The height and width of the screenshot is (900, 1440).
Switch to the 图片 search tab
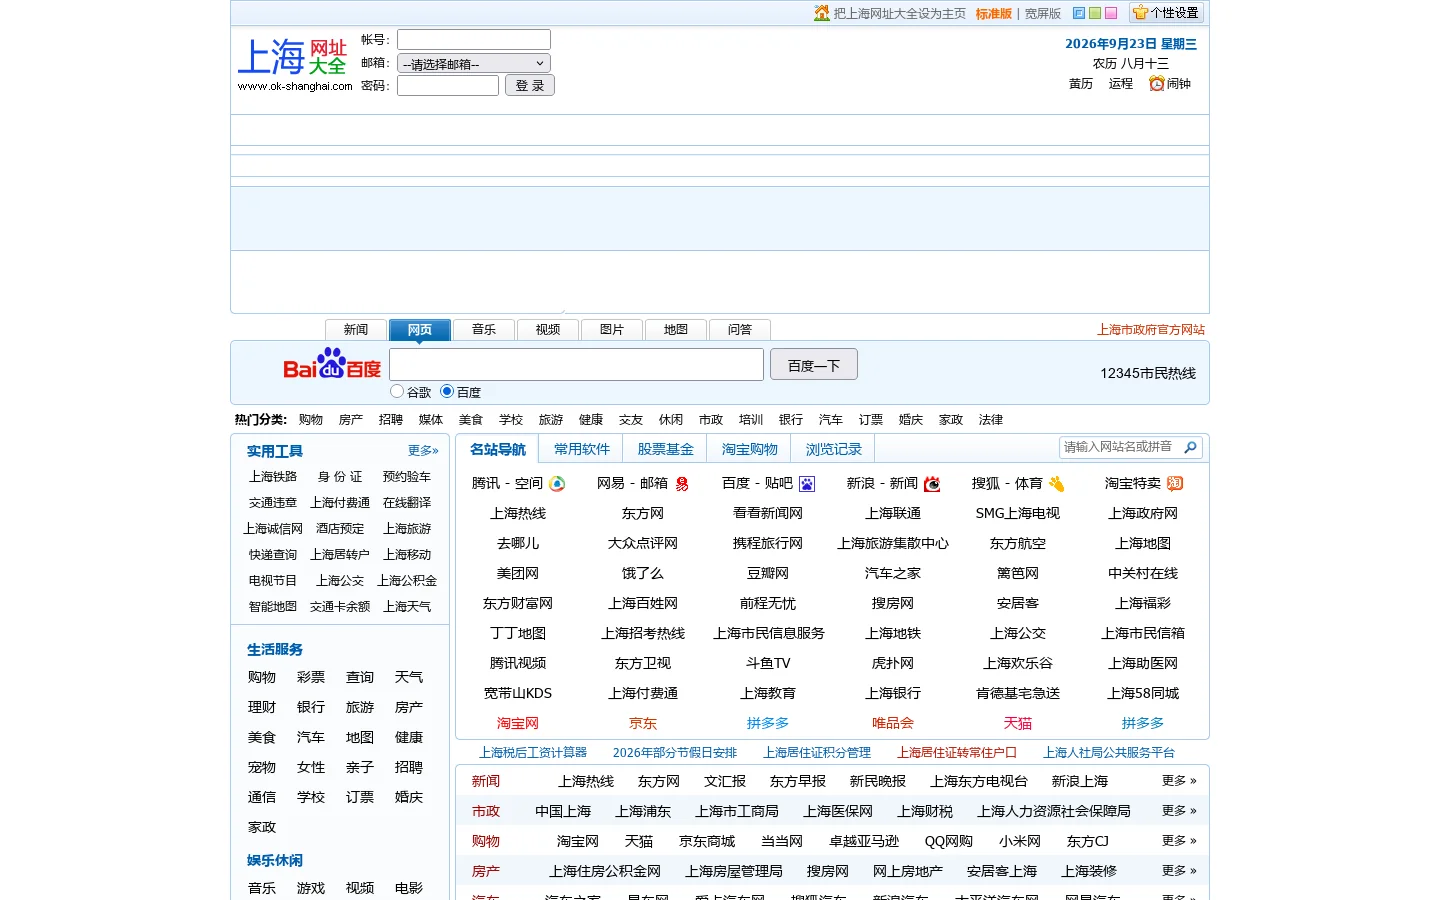pyautogui.click(x=612, y=330)
